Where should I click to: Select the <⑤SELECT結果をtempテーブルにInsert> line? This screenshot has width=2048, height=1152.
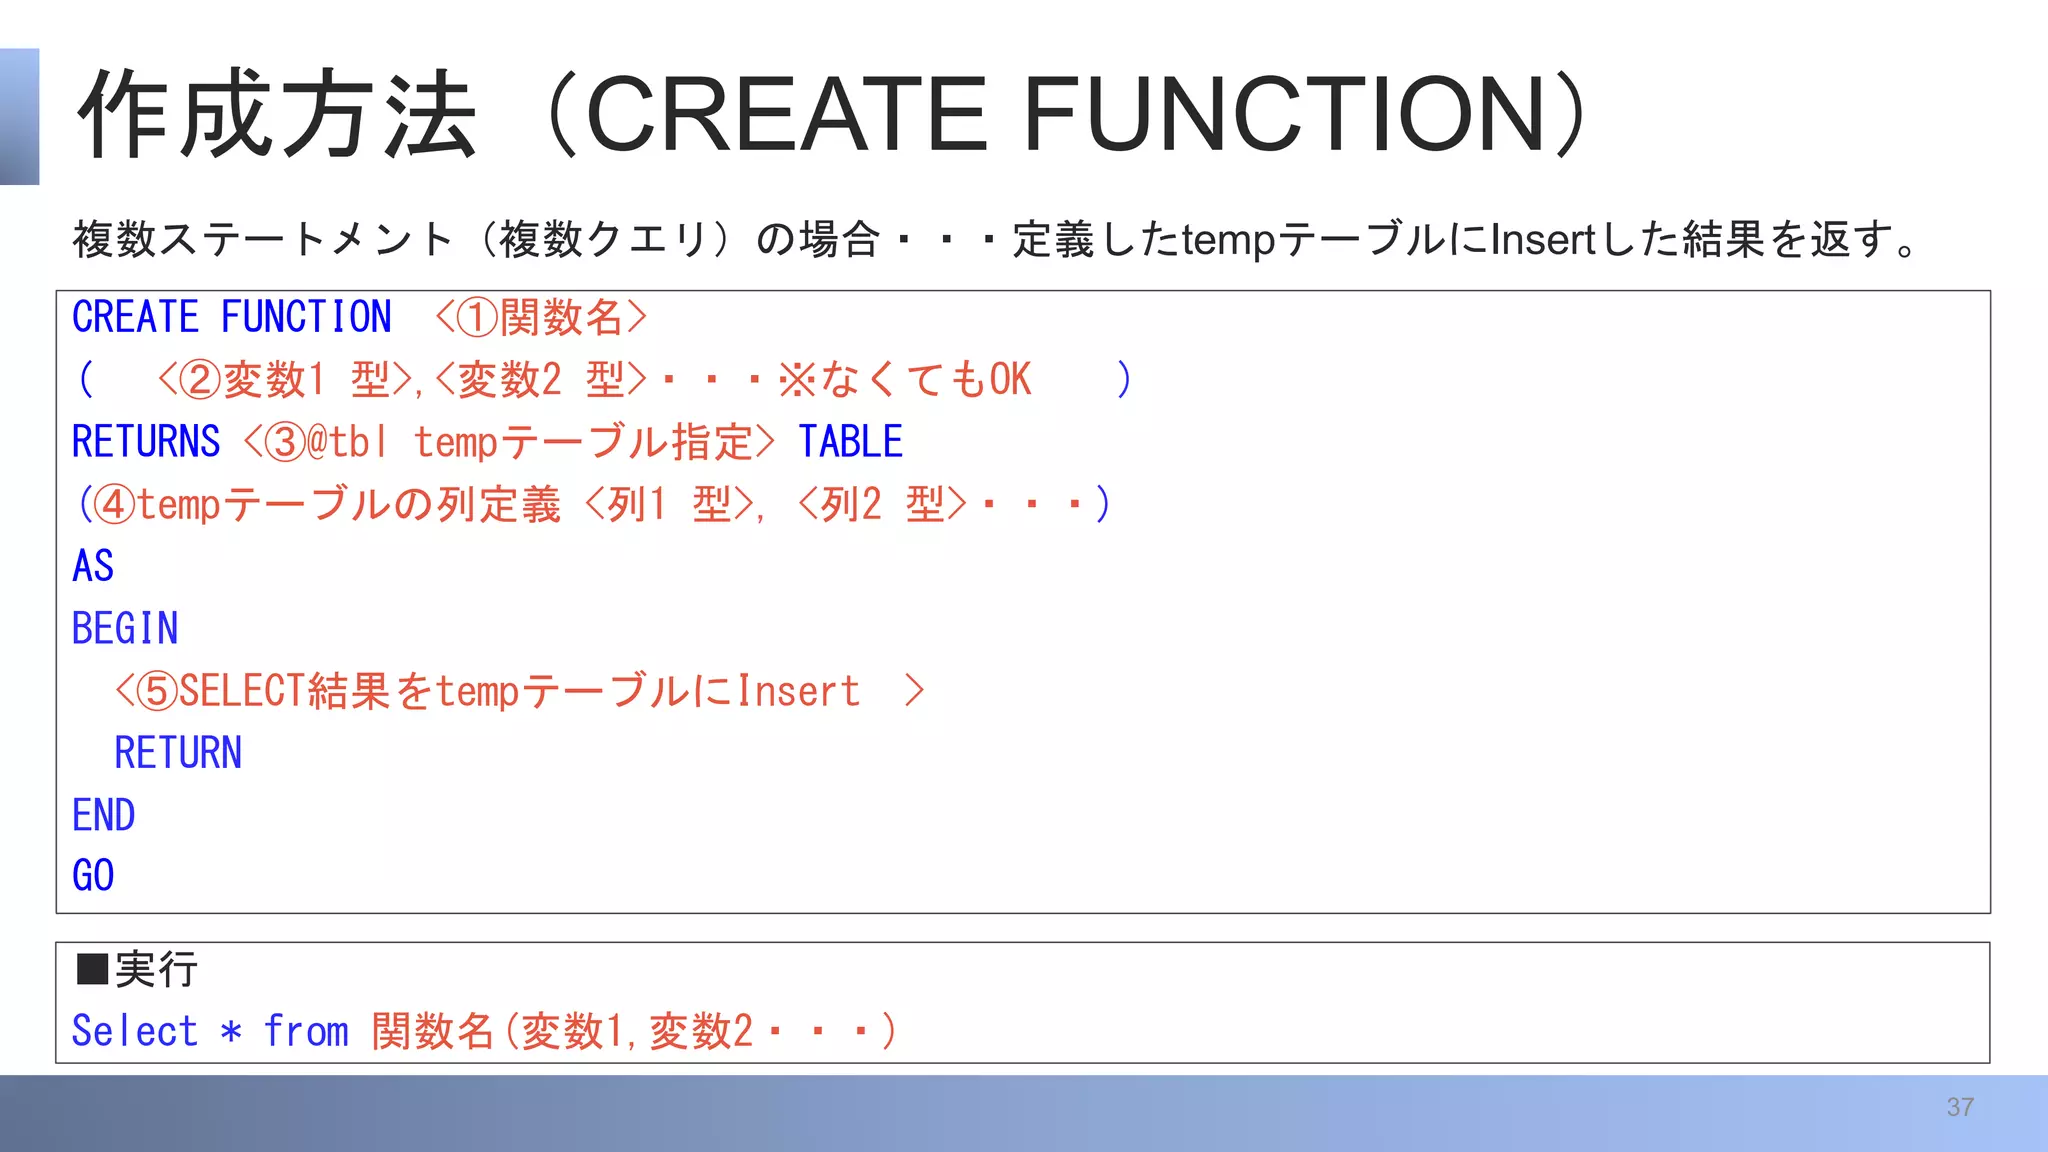click(519, 691)
